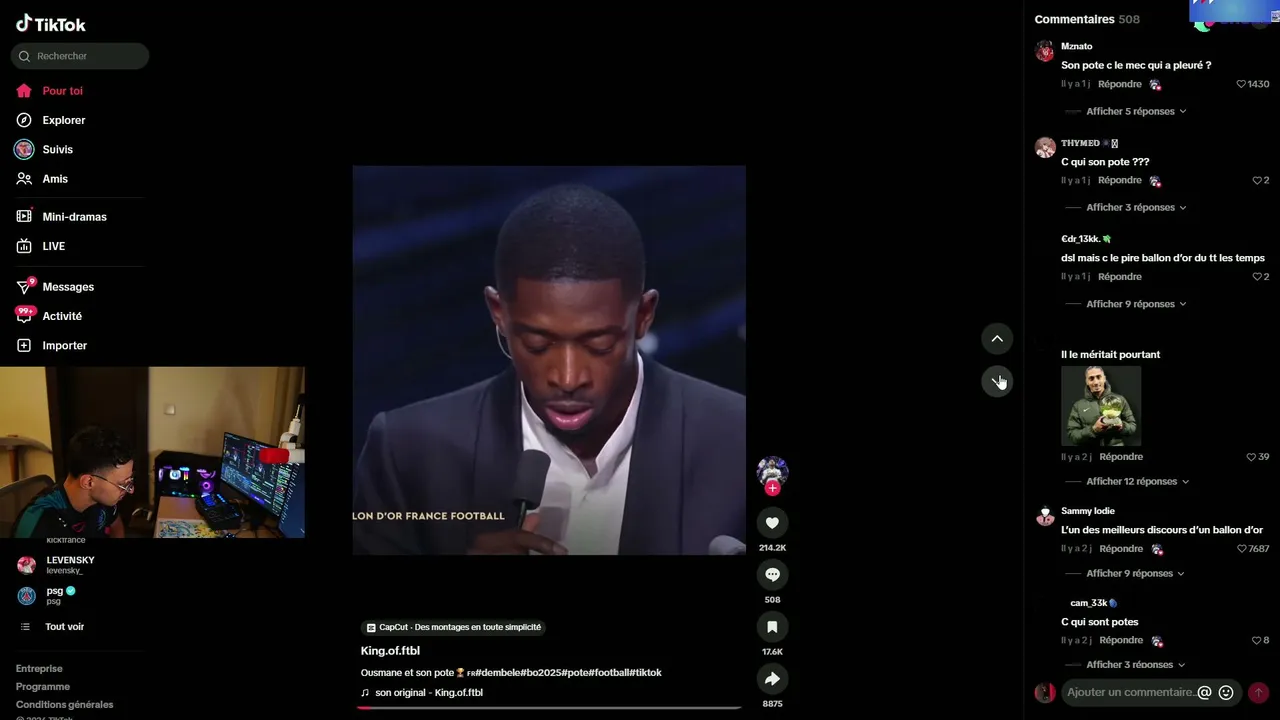Pause the playing Dembélé video
The width and height of the screenshot is (1280, 720).
pos(549,360)
